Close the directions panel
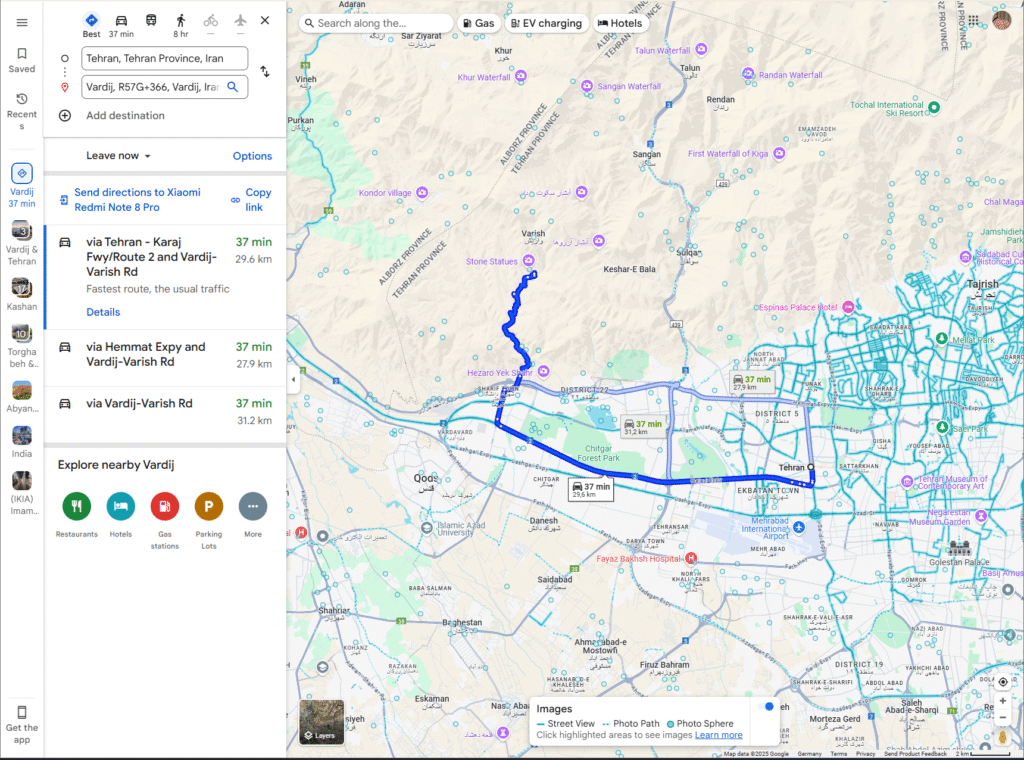Image resolution: width=1024 pixels, height=760 pixels. point(264,20)
